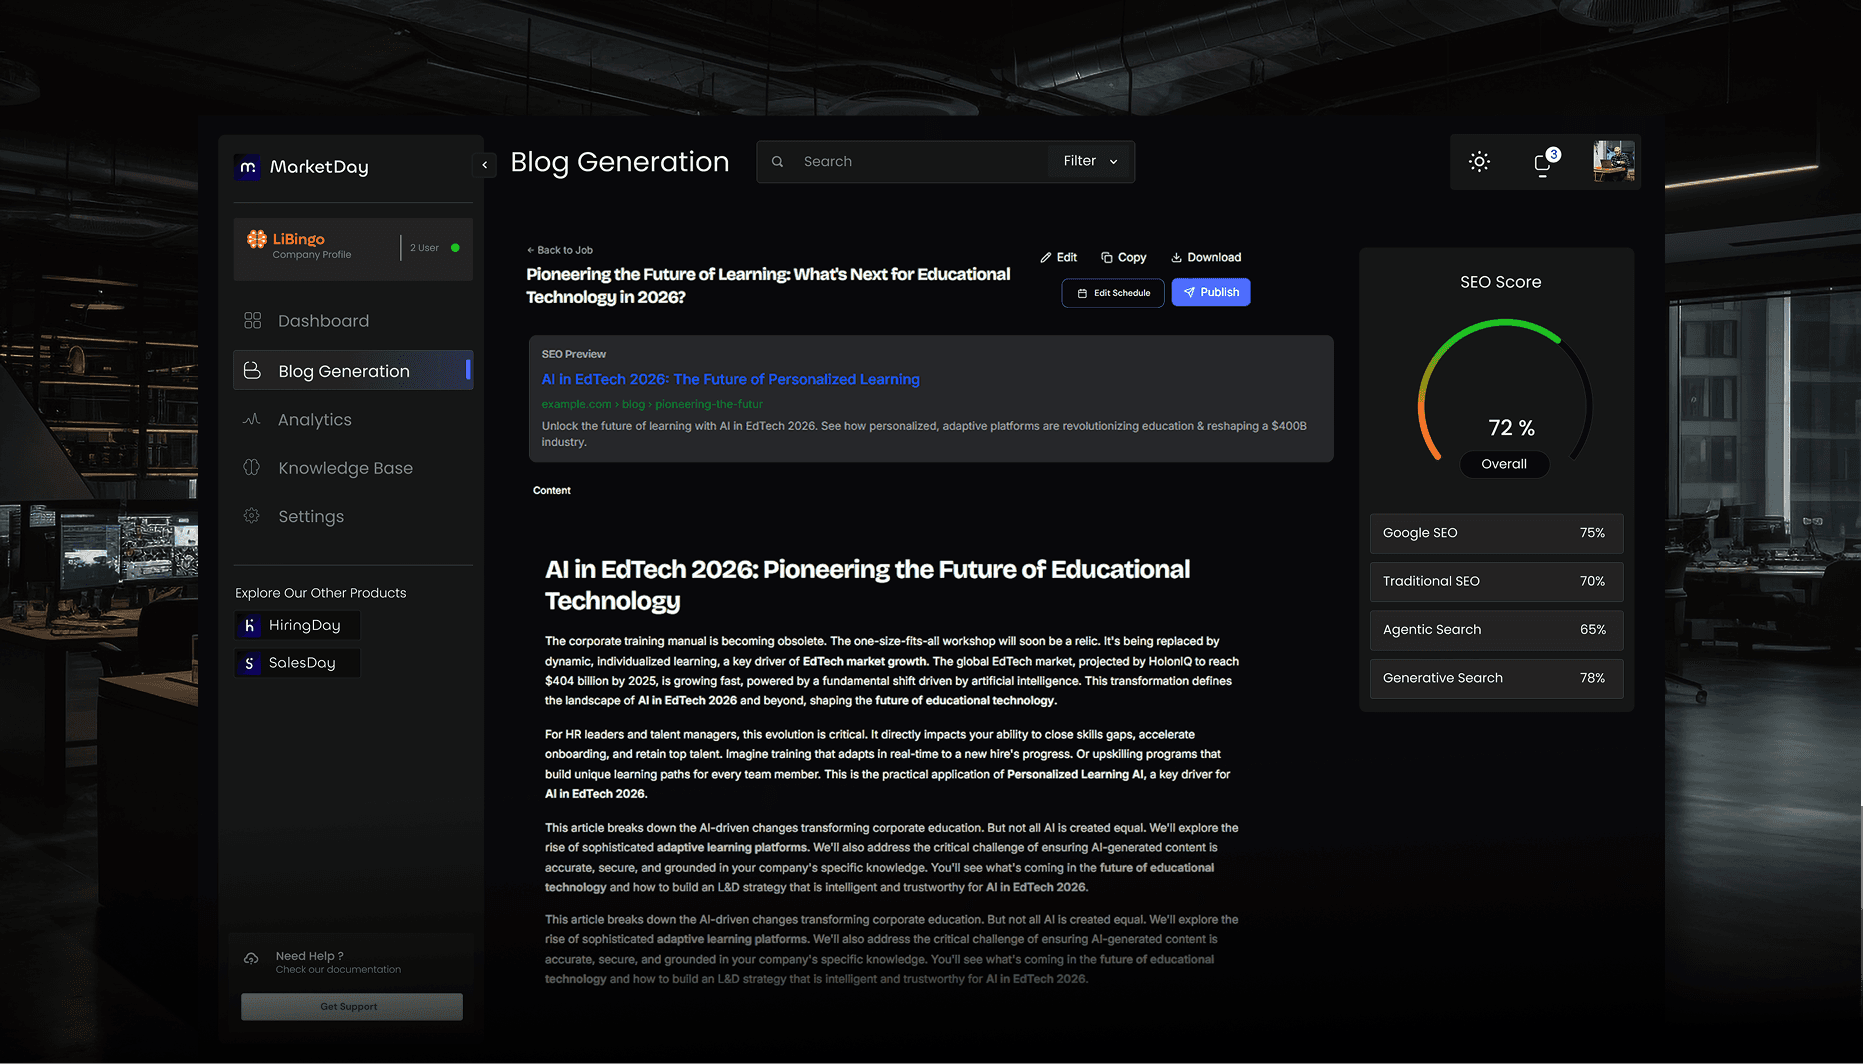Click the example.com blog URL breadcrumb
This screenshot has height=1064, width=1863.
652,404
